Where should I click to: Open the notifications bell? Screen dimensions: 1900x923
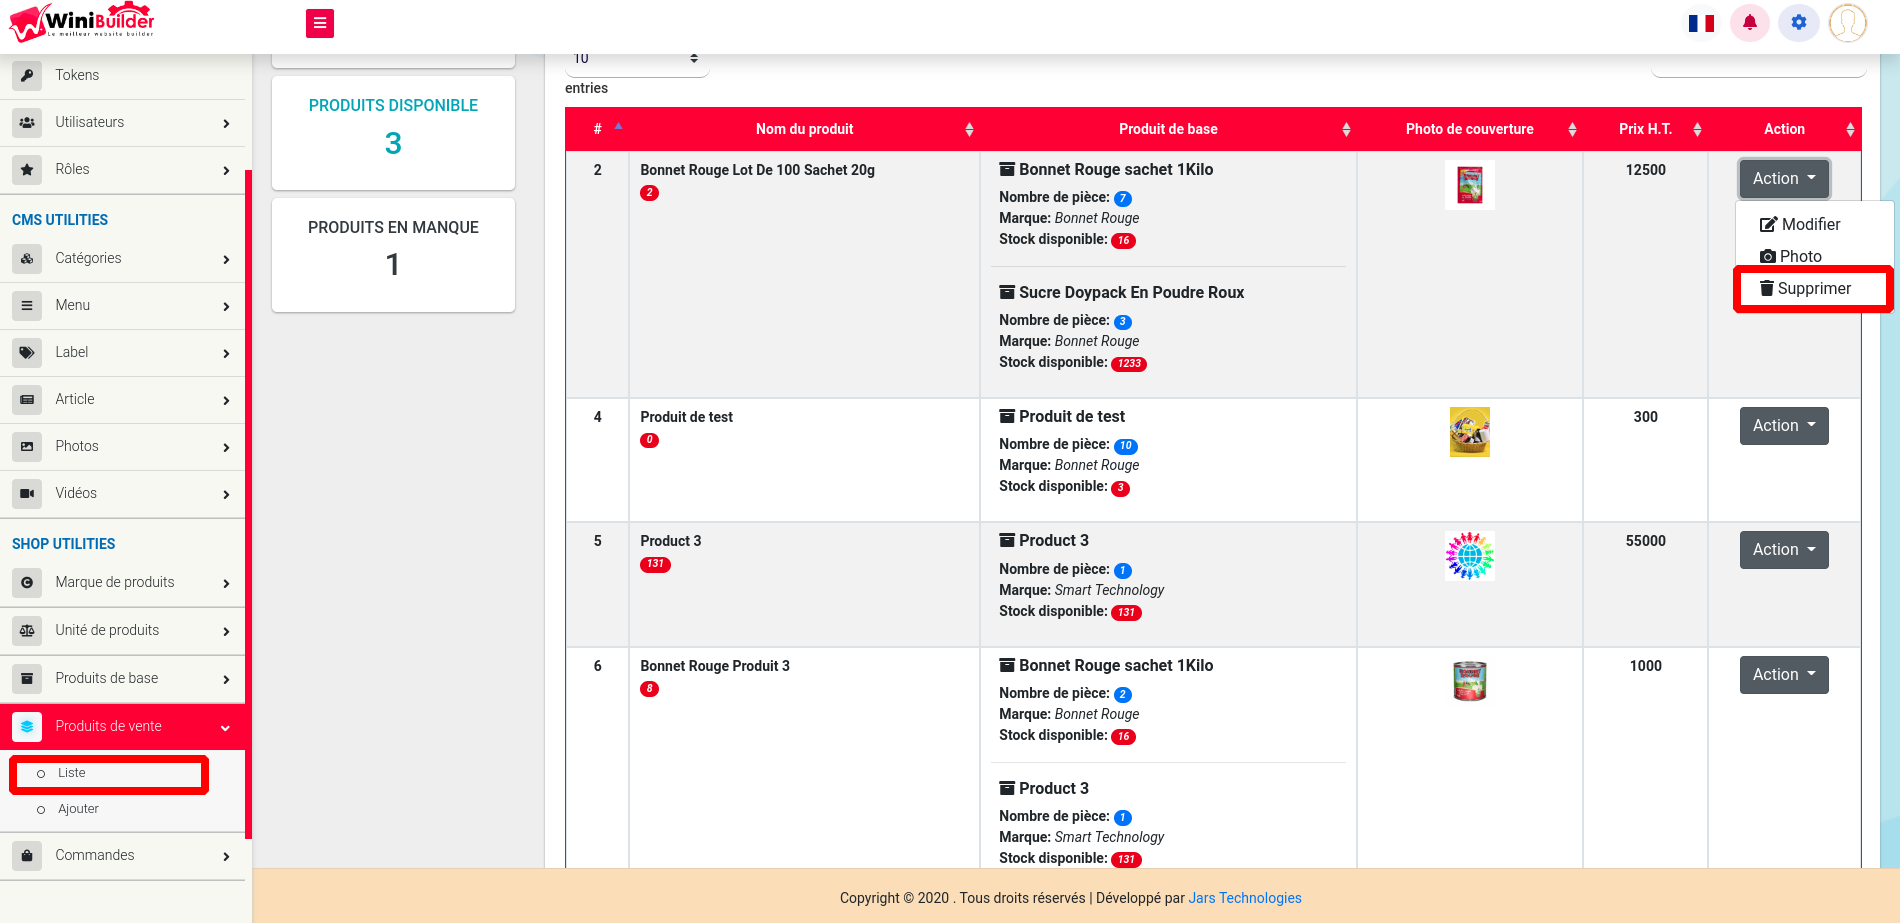[1750, 22]
